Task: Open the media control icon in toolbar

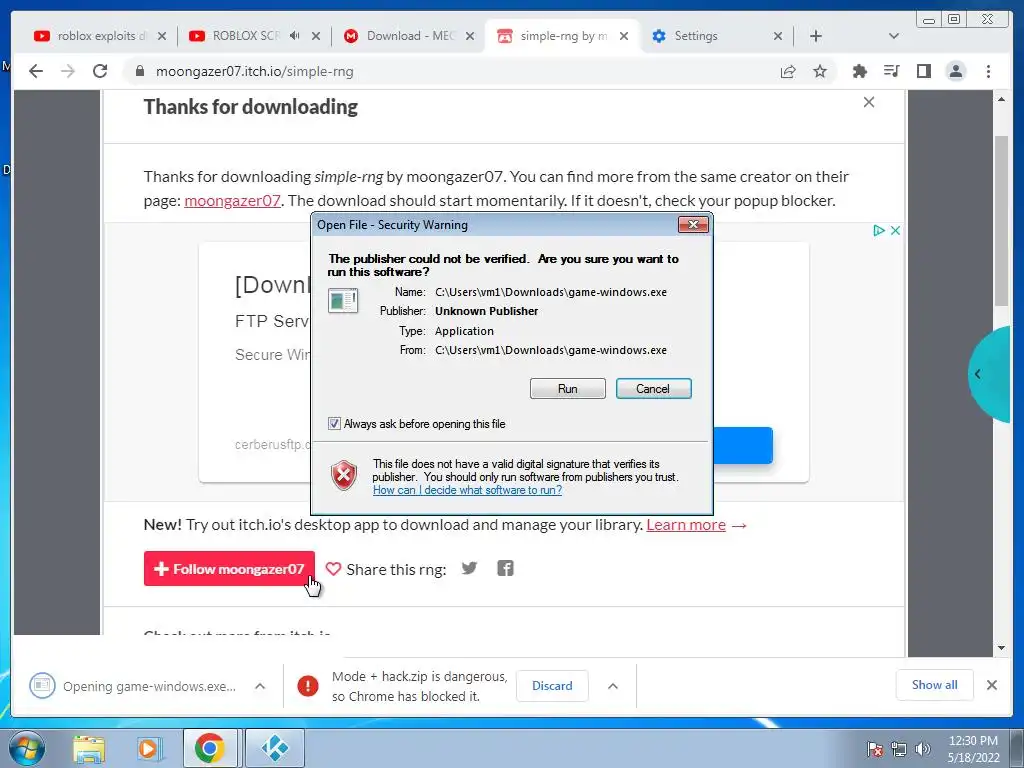Action: click(x=891, y=71)
